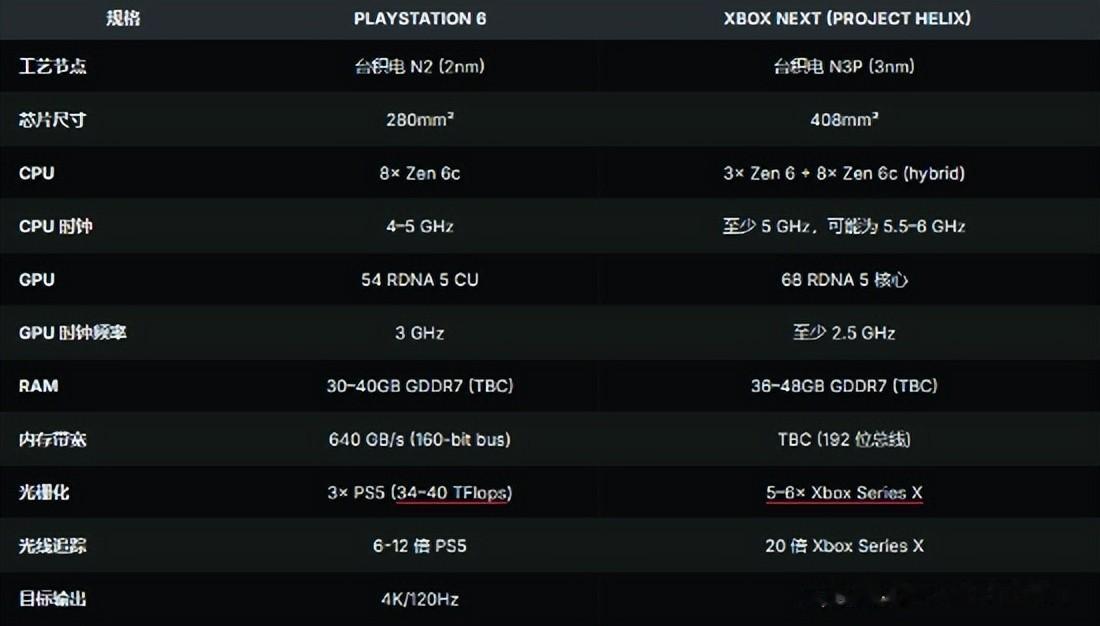Click the 280mm² chip size value
The image size is (1100, 626).
420,120
